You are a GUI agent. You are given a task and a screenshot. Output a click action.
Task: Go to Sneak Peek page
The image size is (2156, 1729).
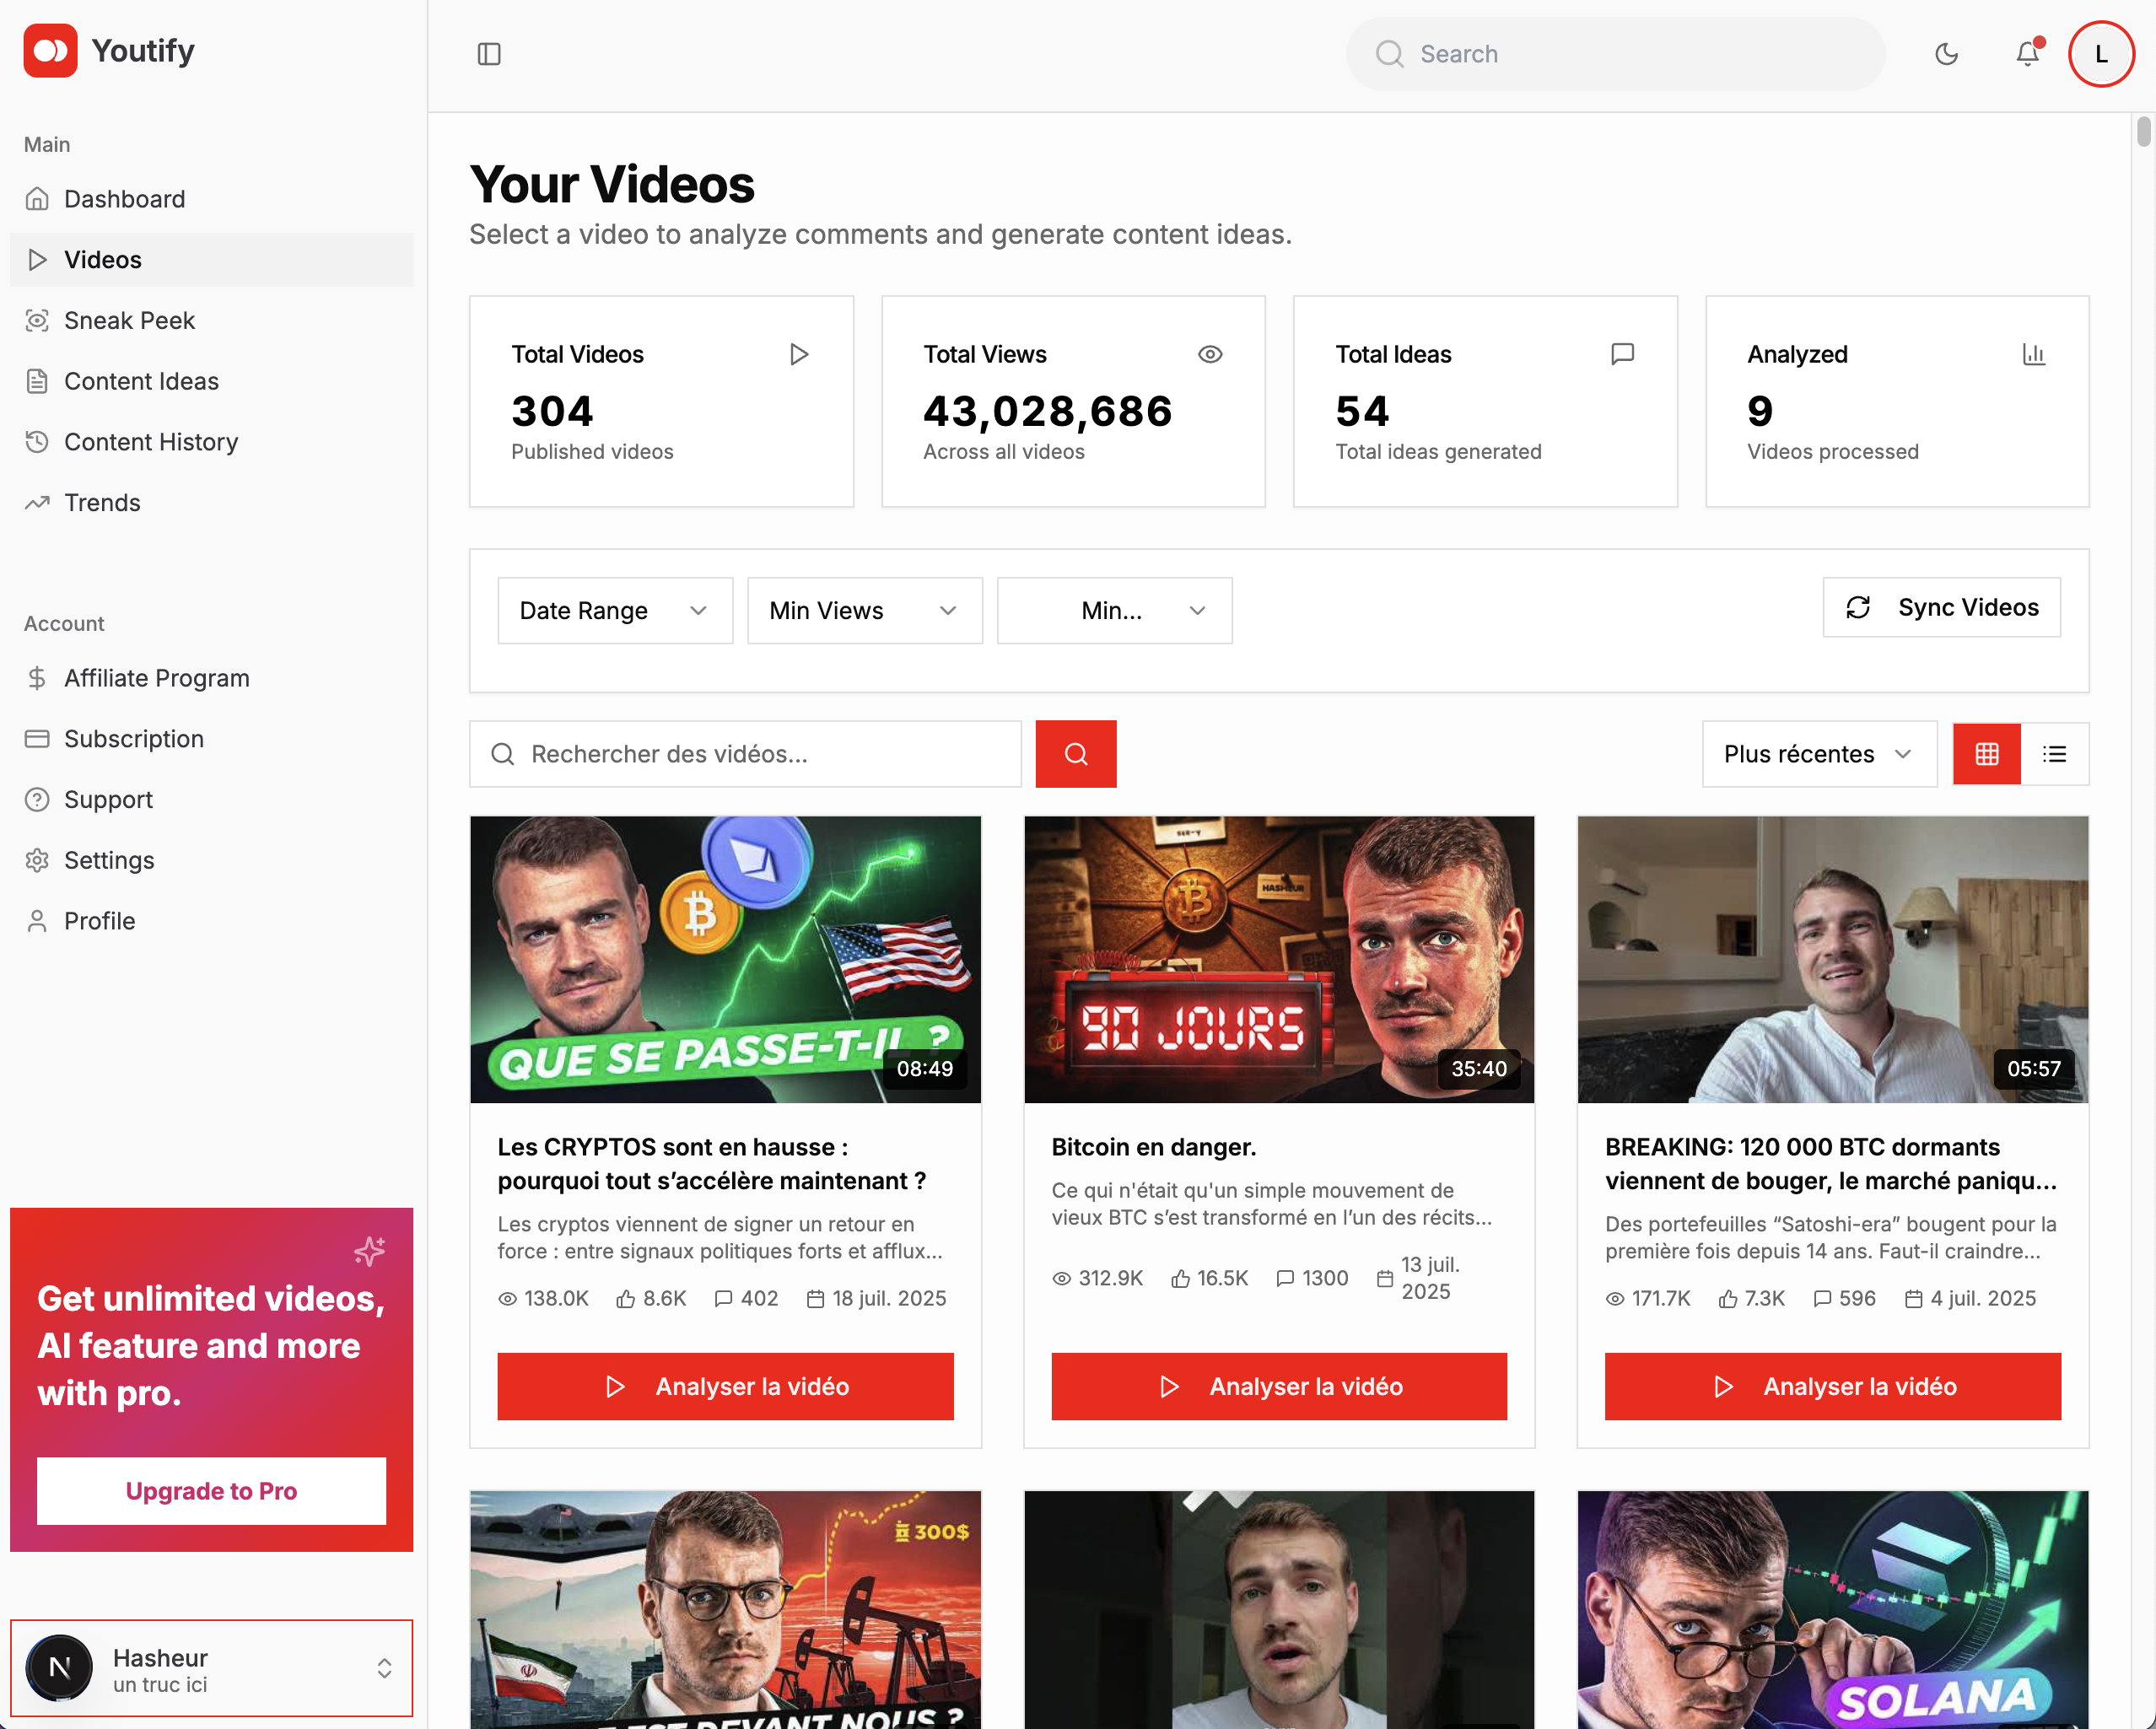click(x=130, y=321)
